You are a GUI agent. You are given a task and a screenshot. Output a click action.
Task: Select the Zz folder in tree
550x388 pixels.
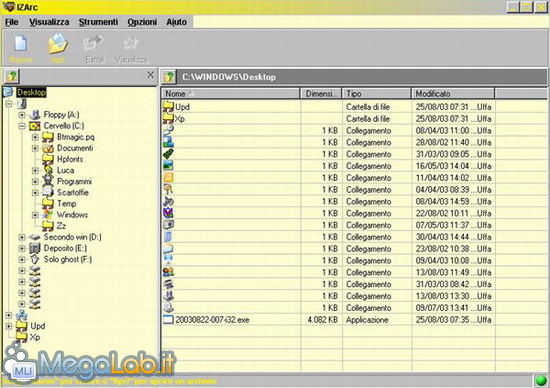[61, 226]
